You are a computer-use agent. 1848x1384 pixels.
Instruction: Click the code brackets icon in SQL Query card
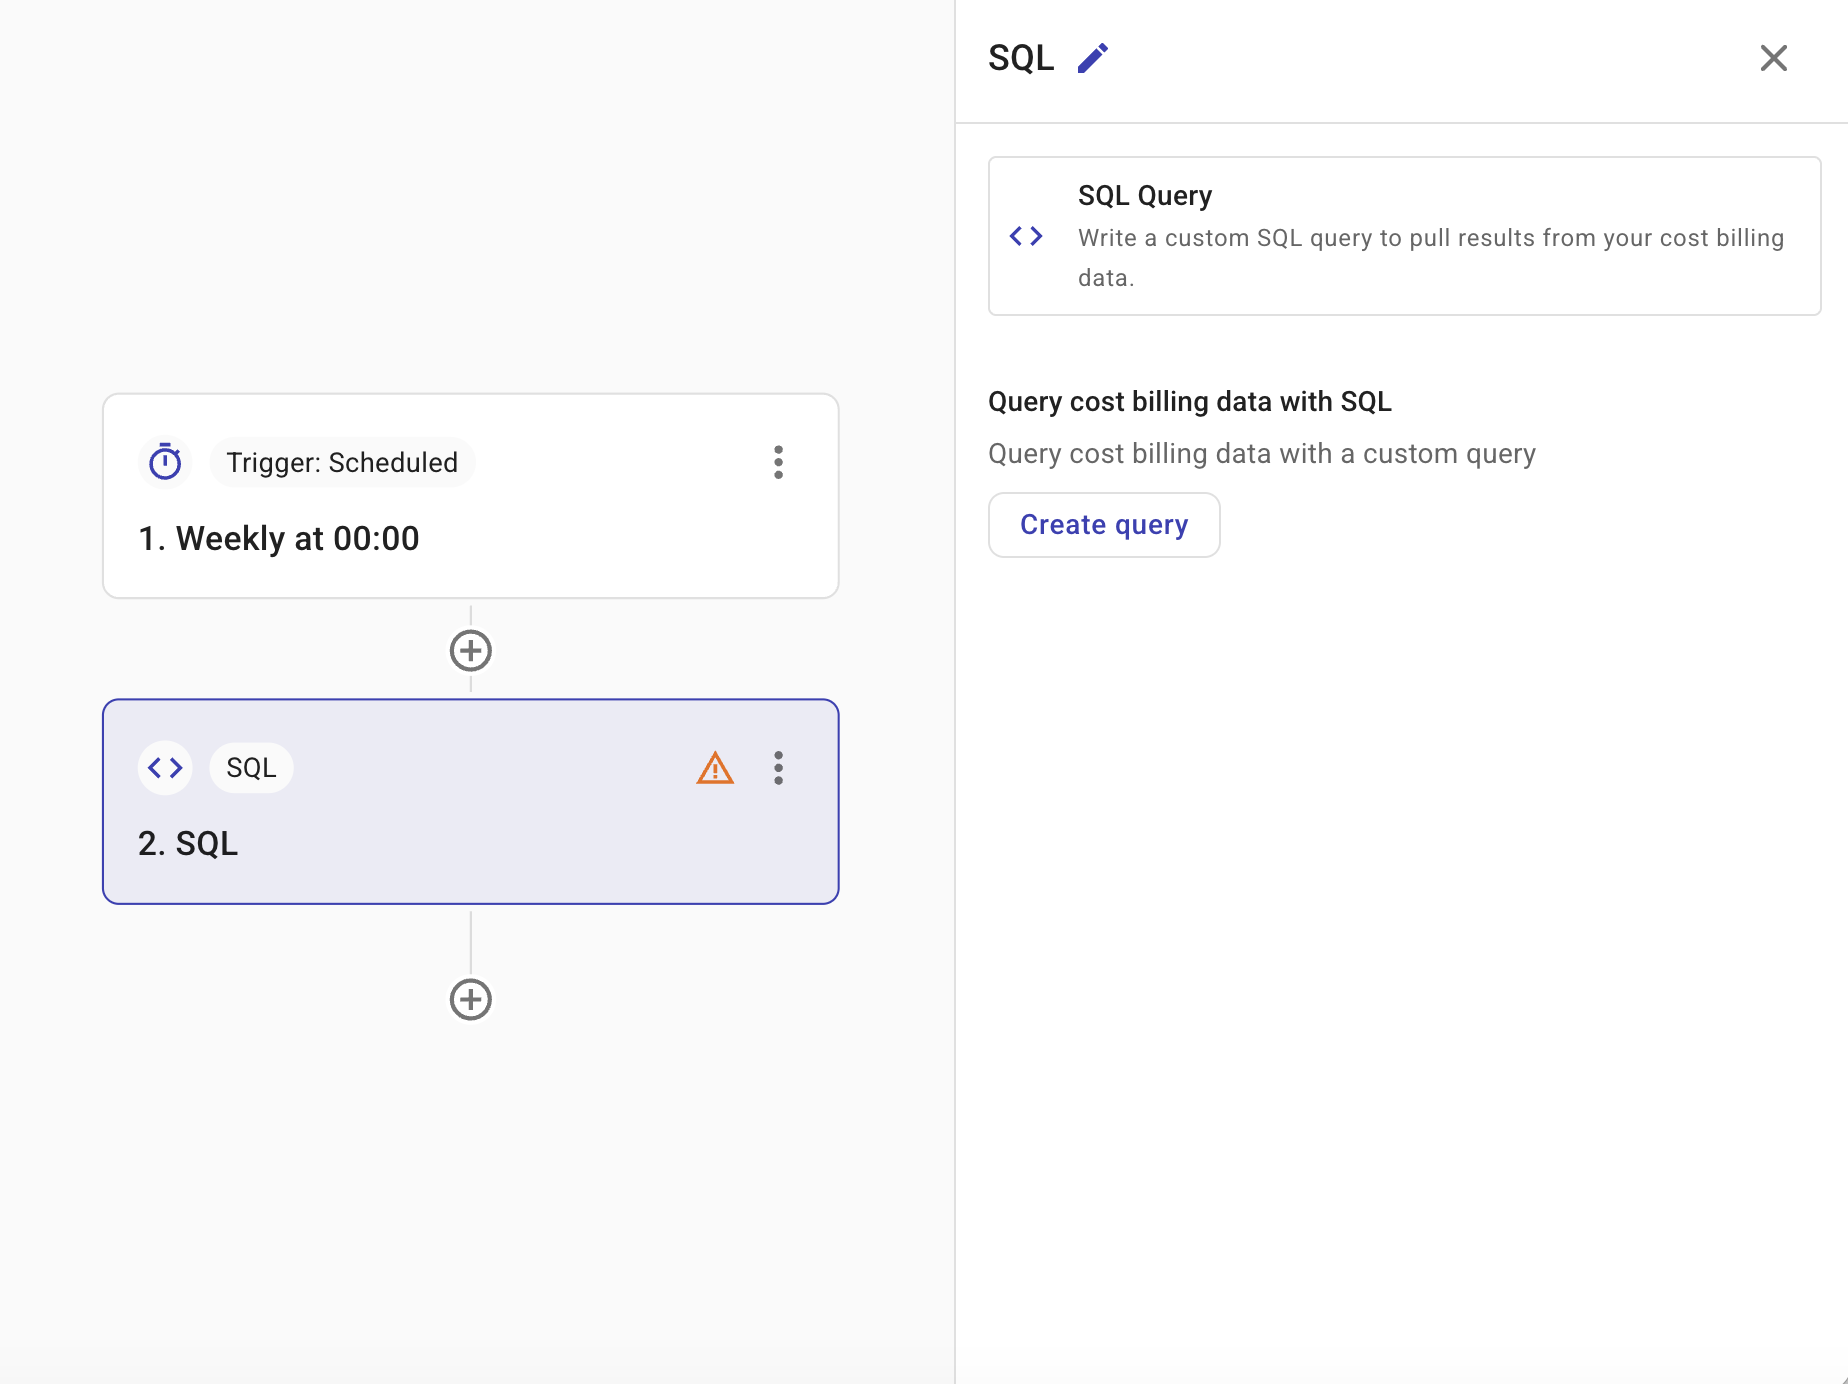click(1026, 236)
